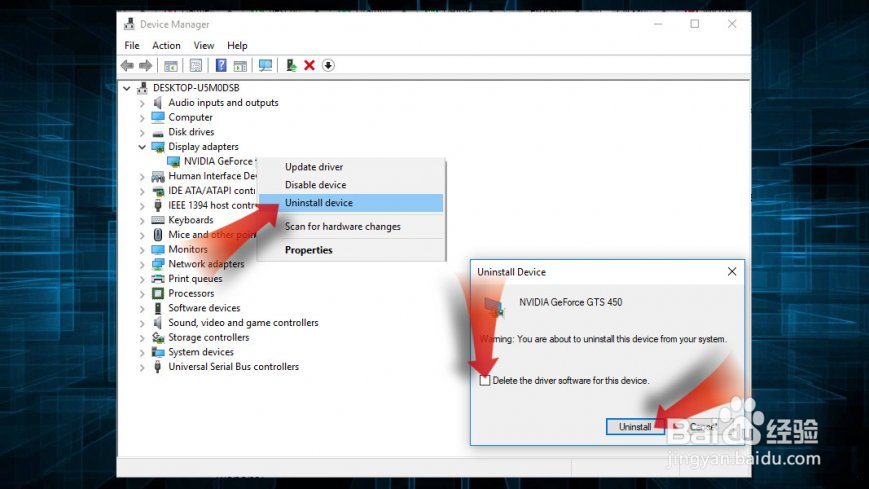Image resolution: width=869 pixels, height=489 pixels.
Task: Select Universal Serial Bus controllers text row
Action: coord(233,366)
